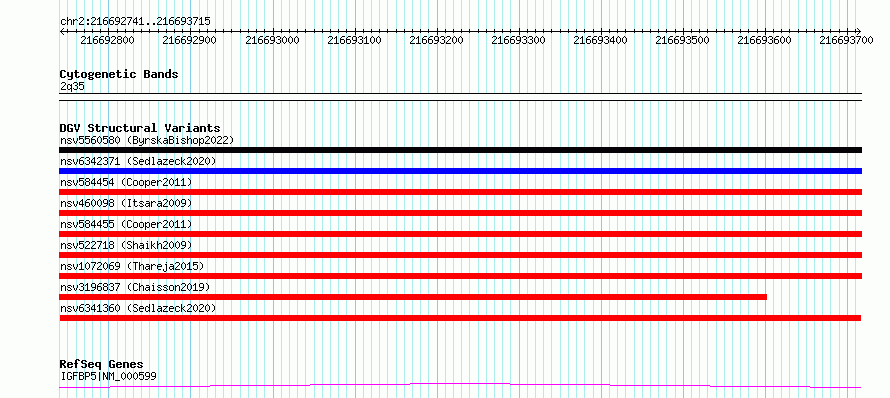The width and height of the screenshot is (890, 398).
Task: Click ruler position 216692900
Action: click(190, 40)
